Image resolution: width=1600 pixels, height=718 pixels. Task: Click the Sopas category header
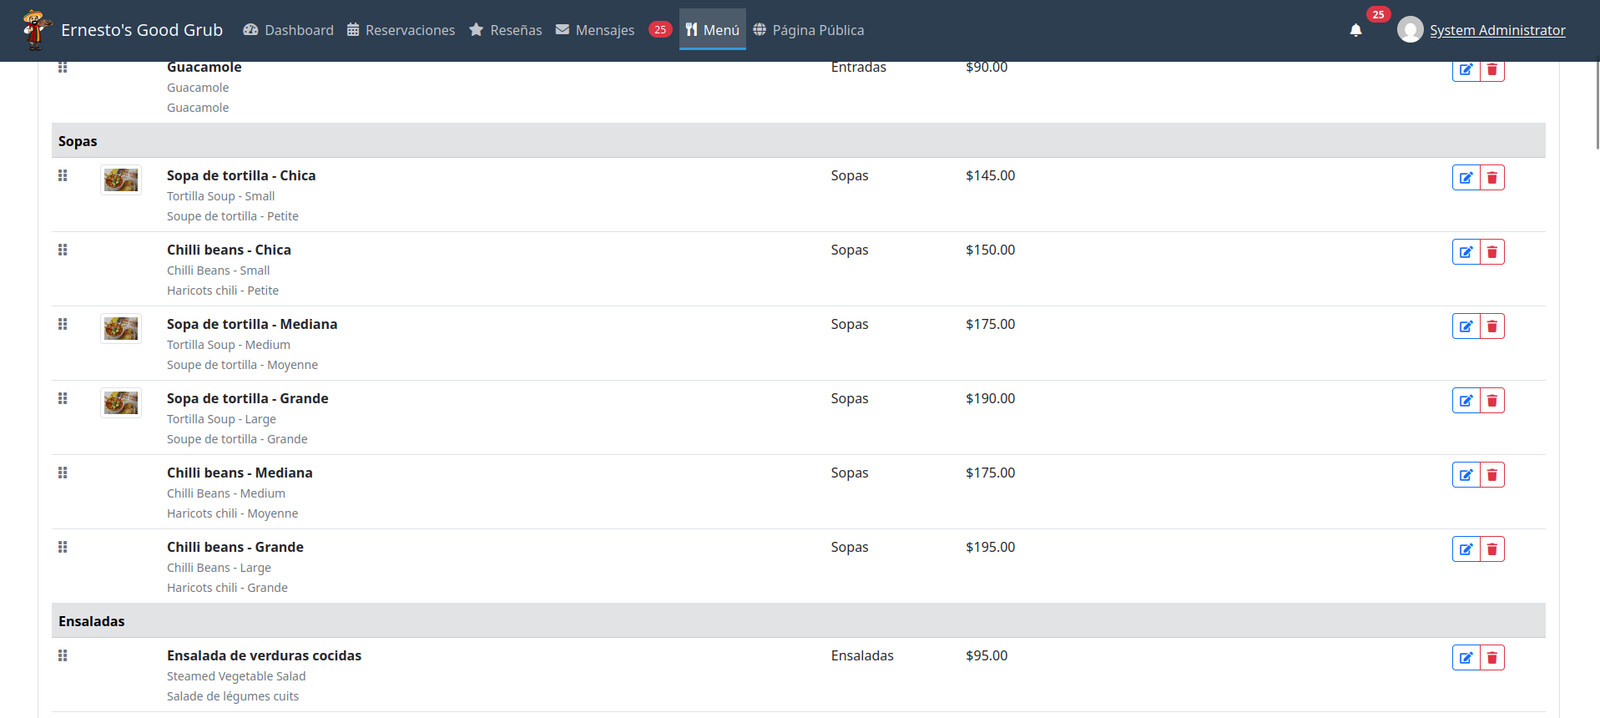click(x=798, y=141)
